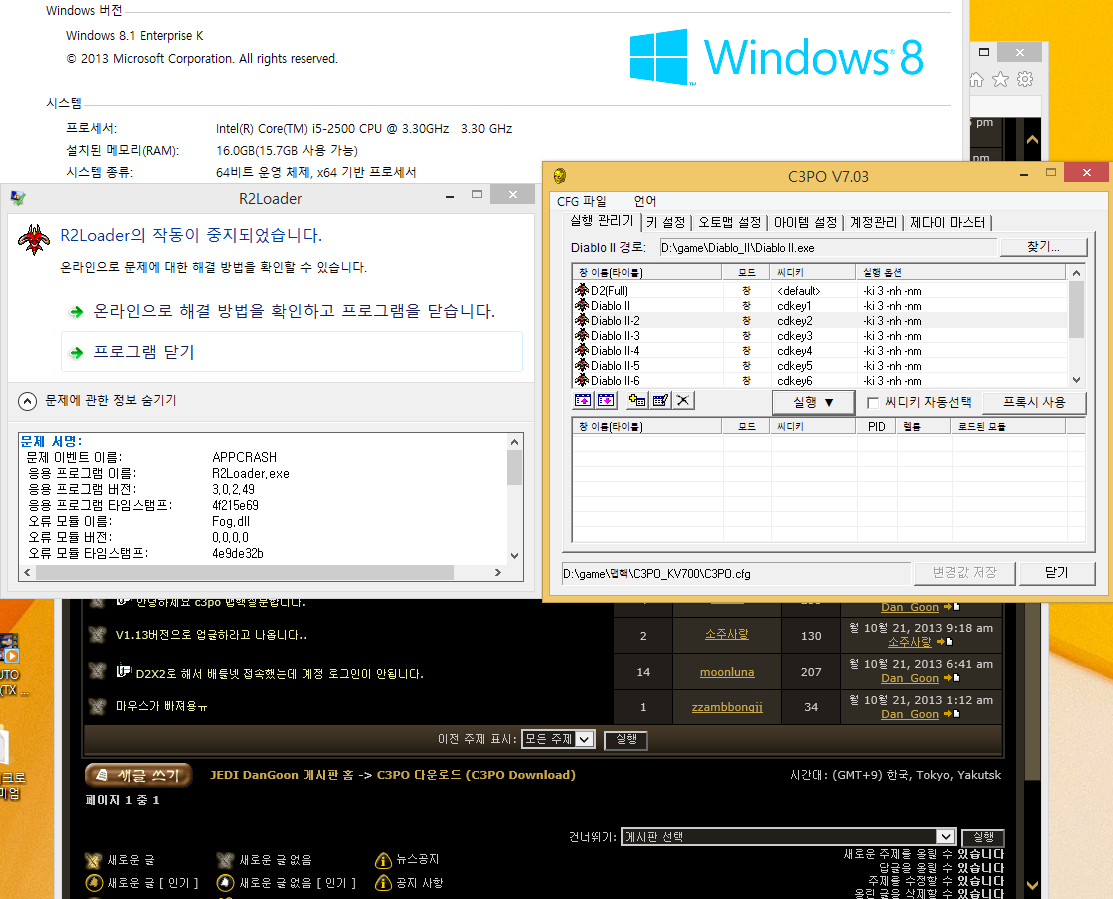The image size is (1113, 899).
Task: Open the 모든 주제 dropdown in forum
Action: click(557, 739)
